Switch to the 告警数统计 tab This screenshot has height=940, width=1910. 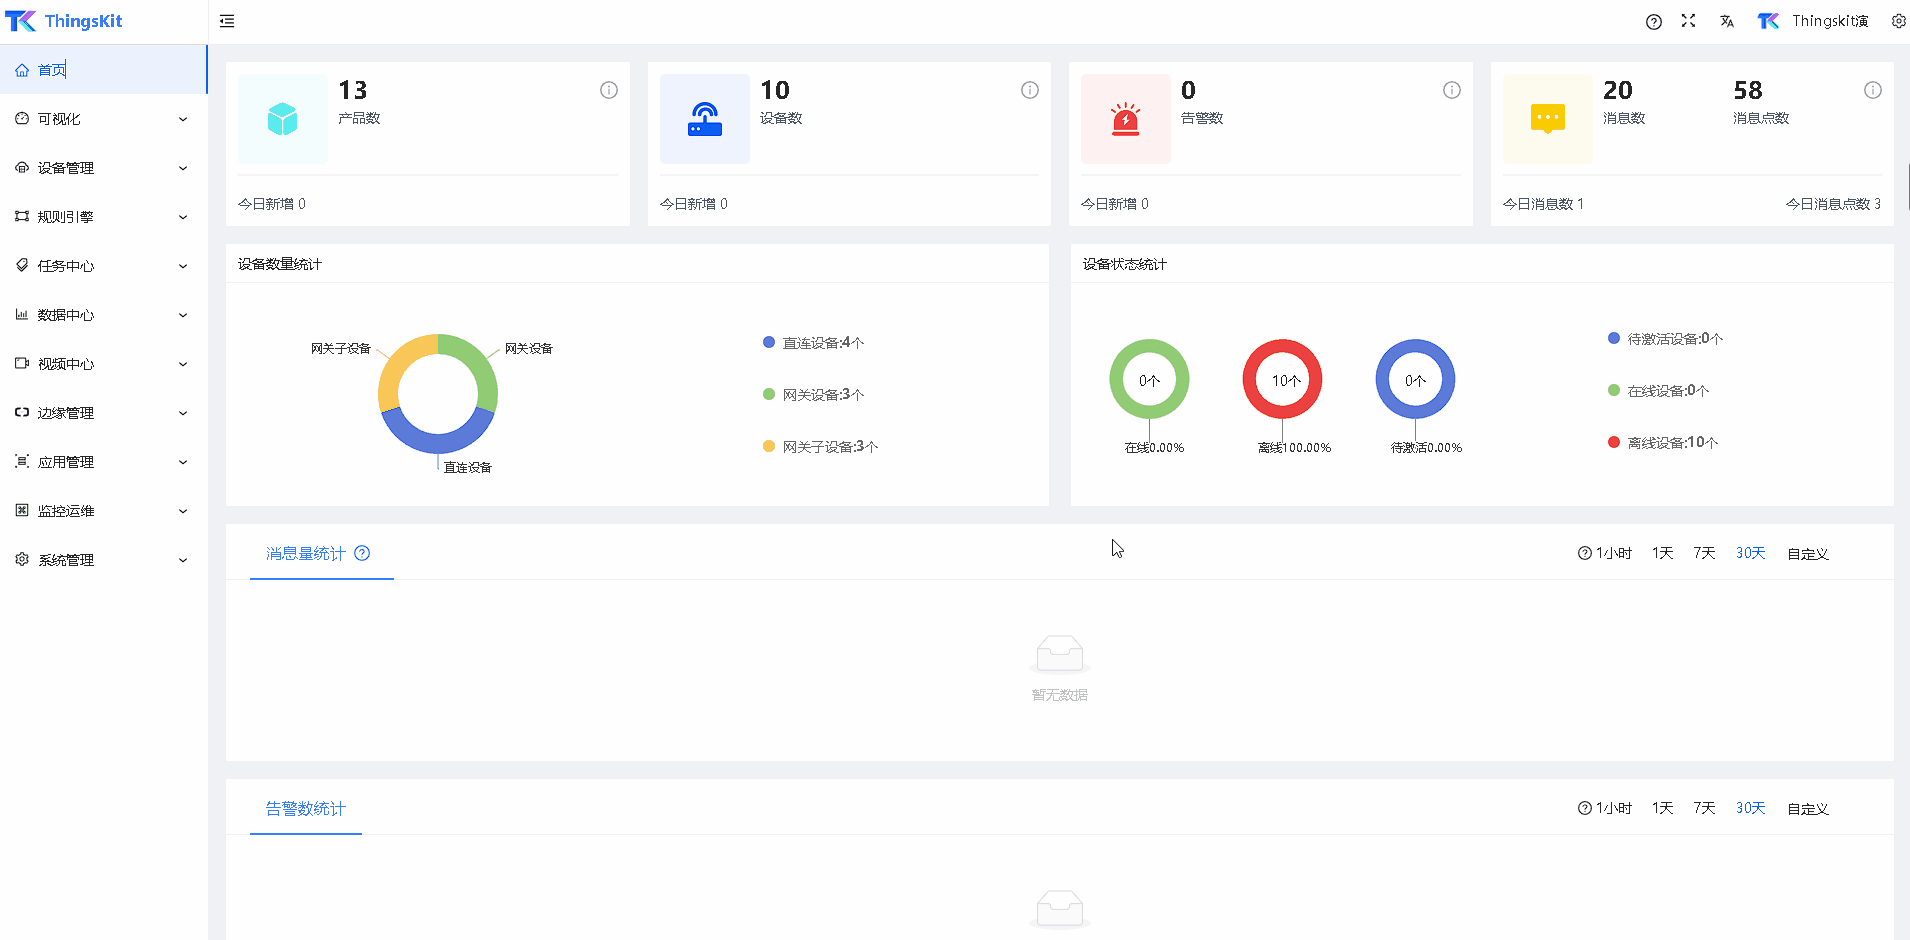point(306,808)
